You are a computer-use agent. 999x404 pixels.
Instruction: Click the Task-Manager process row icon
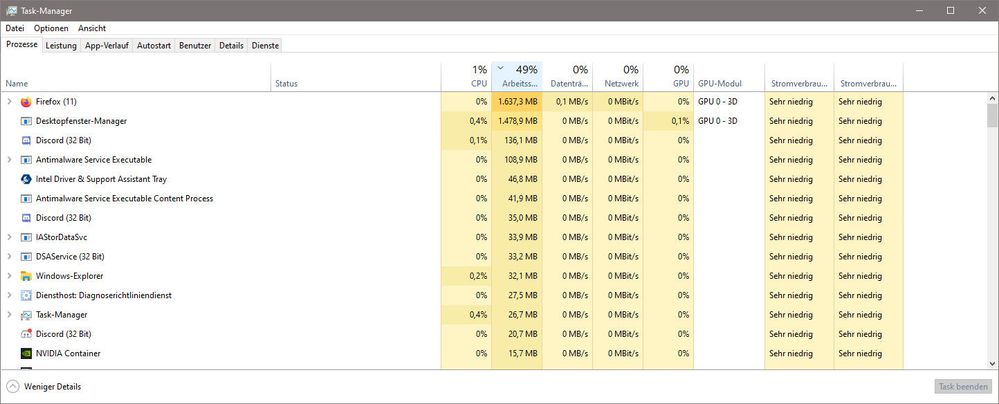26,315
